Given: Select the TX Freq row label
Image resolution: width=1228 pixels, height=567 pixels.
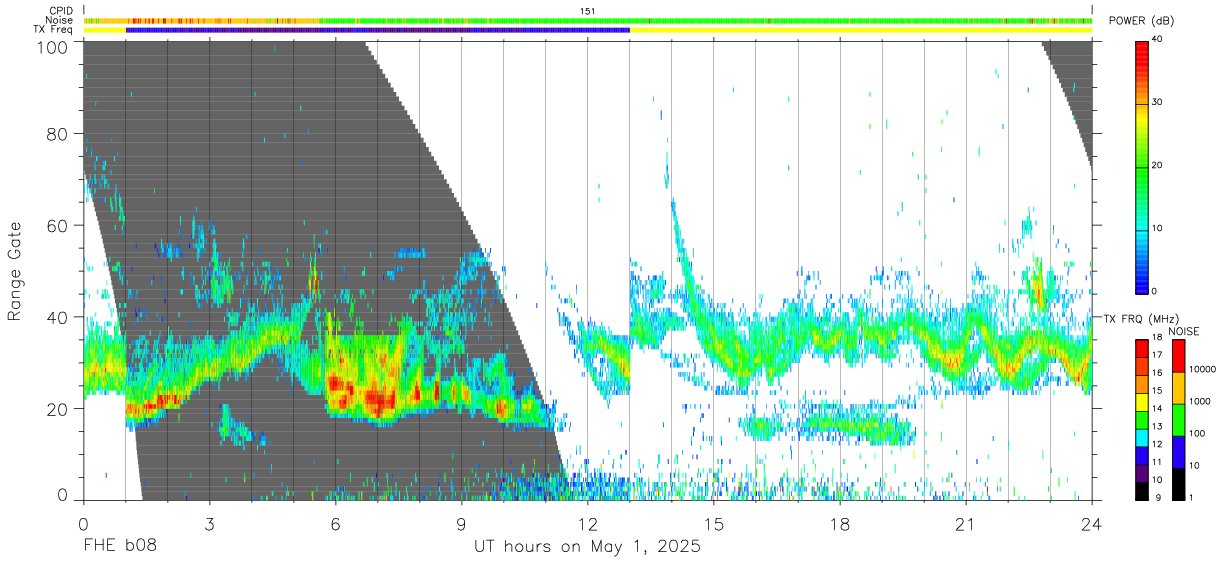Looking at the screenshot, I should 54,30.
